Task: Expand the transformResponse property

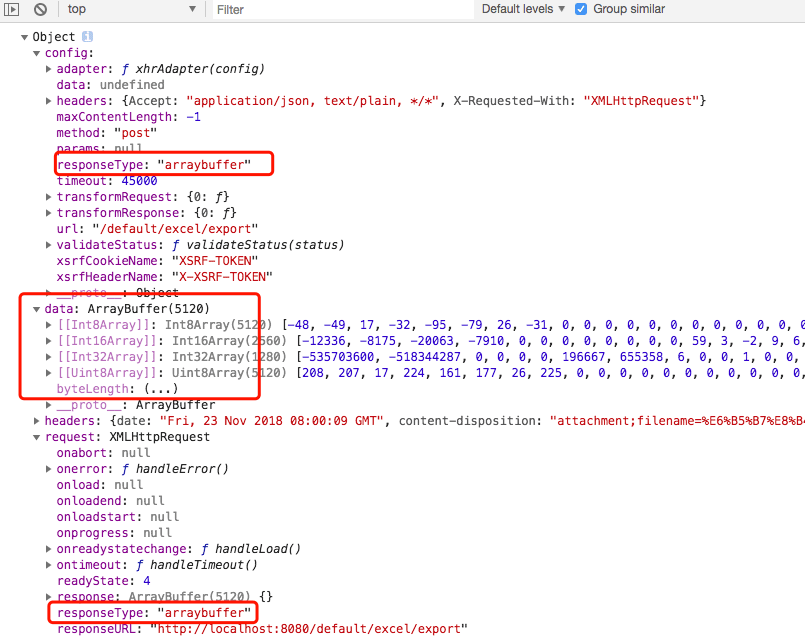Action: click(48, 213)
